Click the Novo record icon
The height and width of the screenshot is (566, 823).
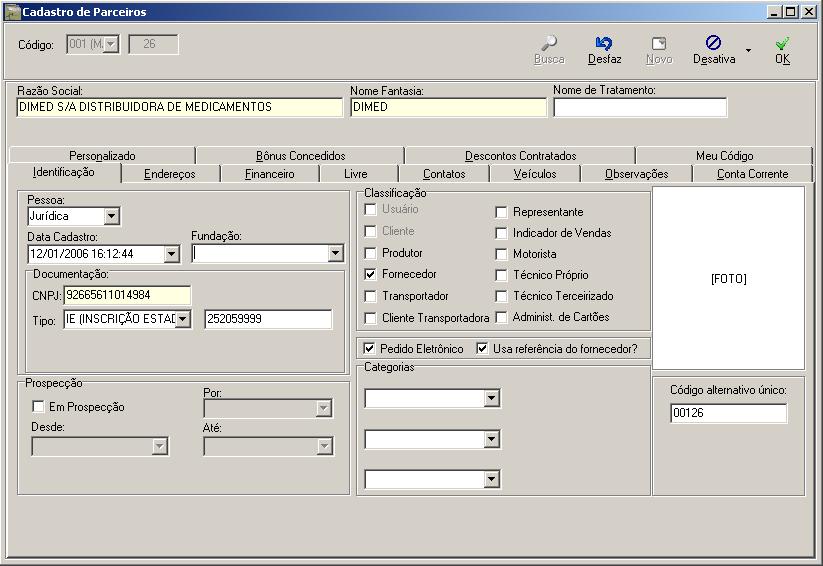tap(659, 43)
